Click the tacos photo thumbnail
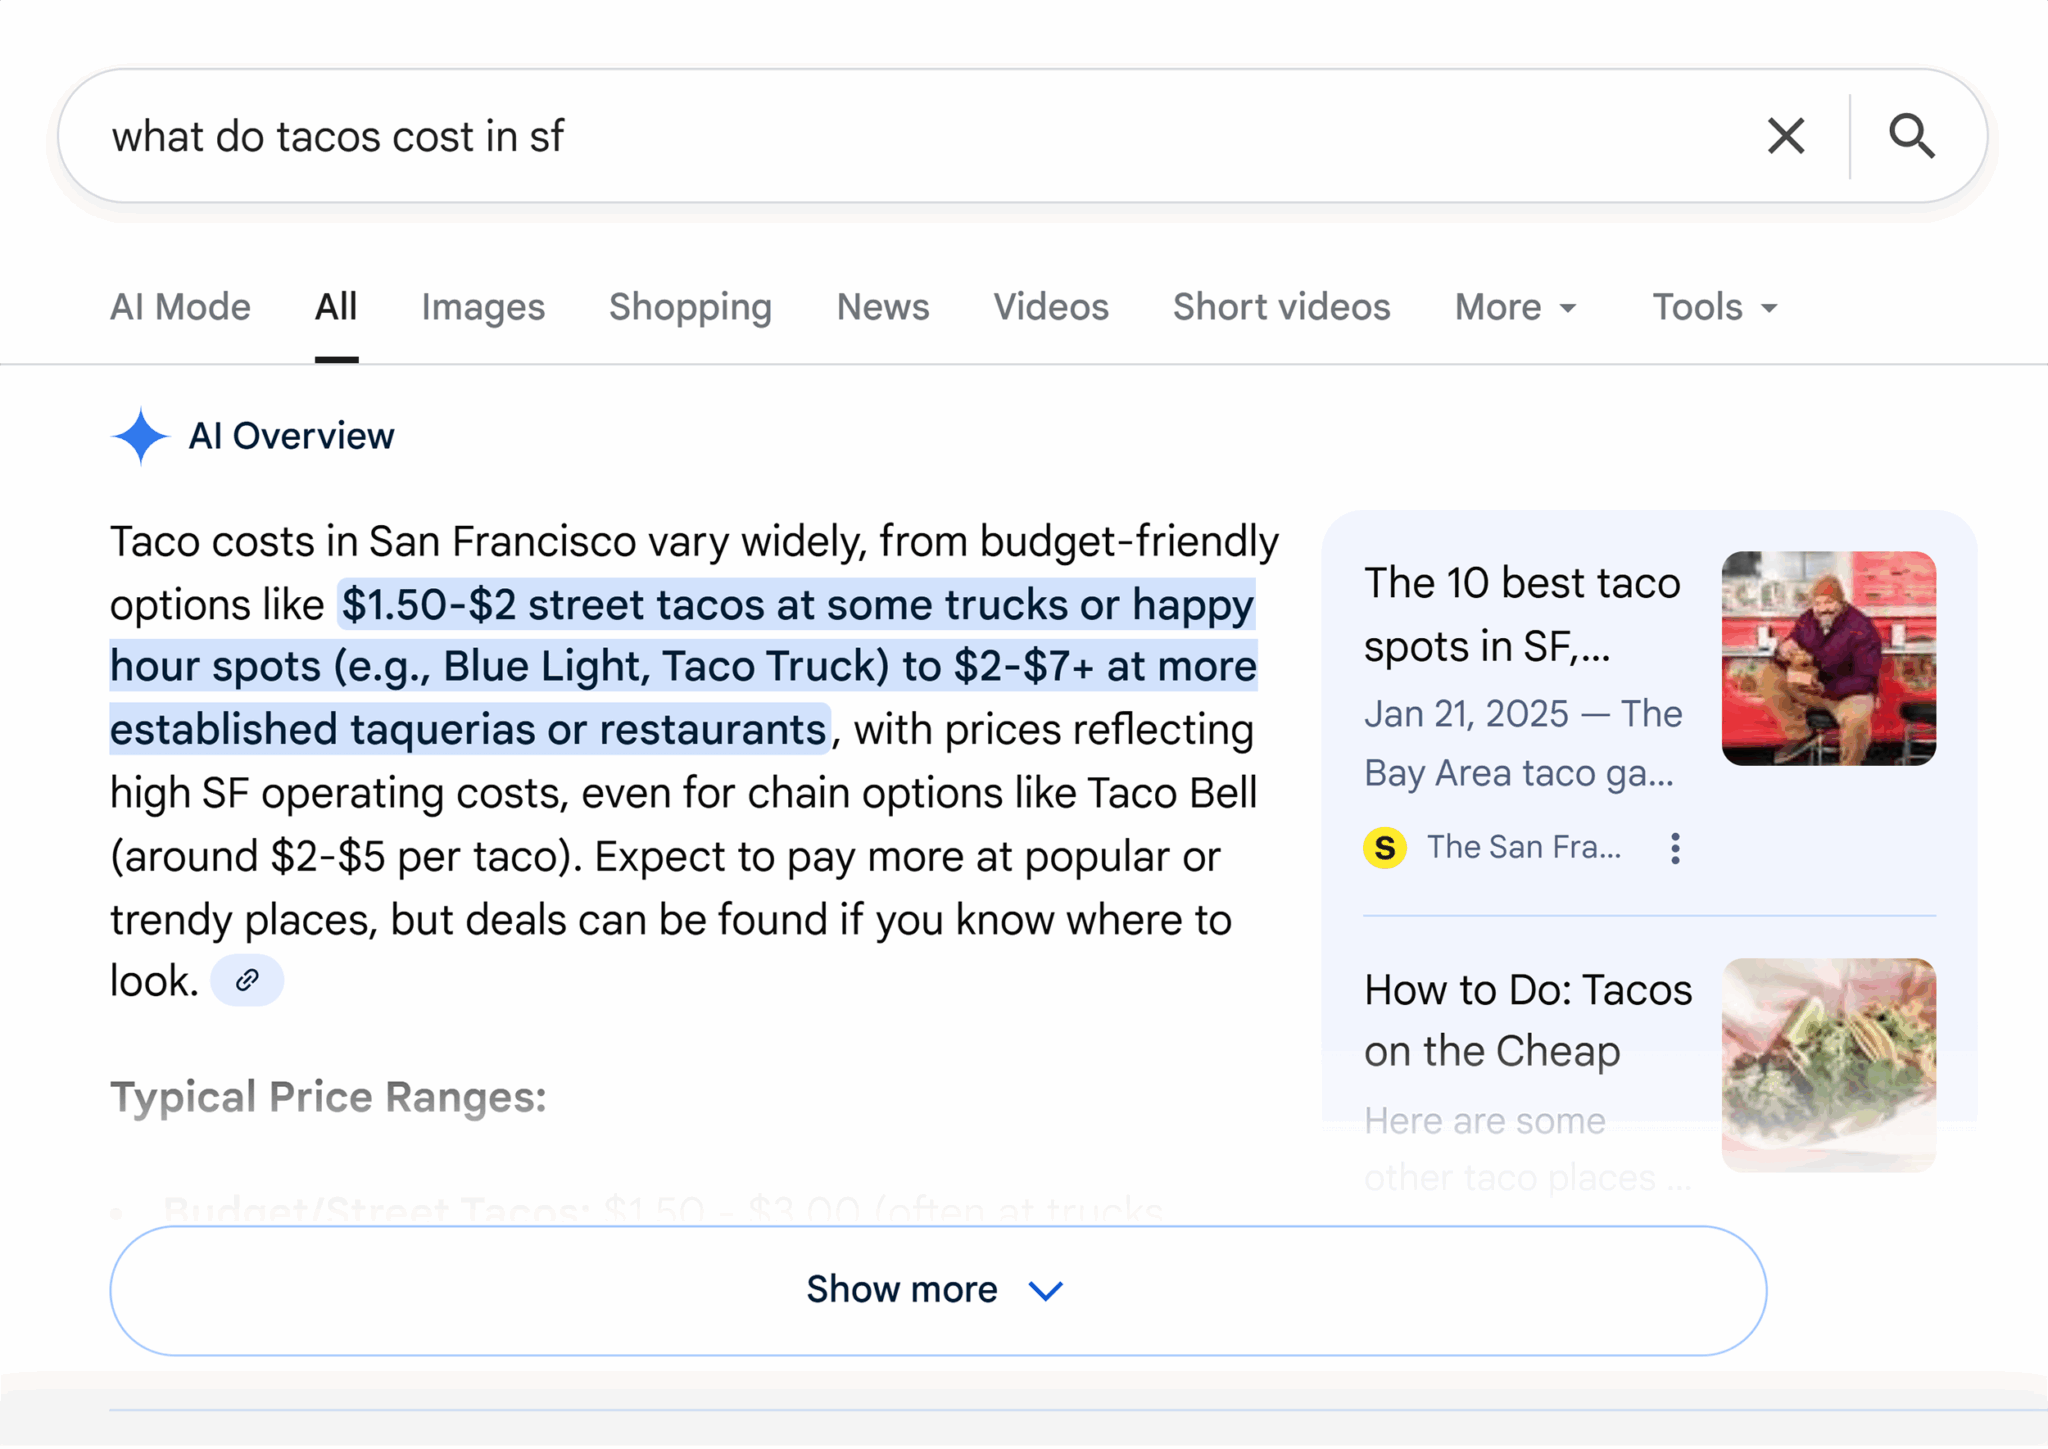The image size is (2048, 1449). click(1828, 1065)
